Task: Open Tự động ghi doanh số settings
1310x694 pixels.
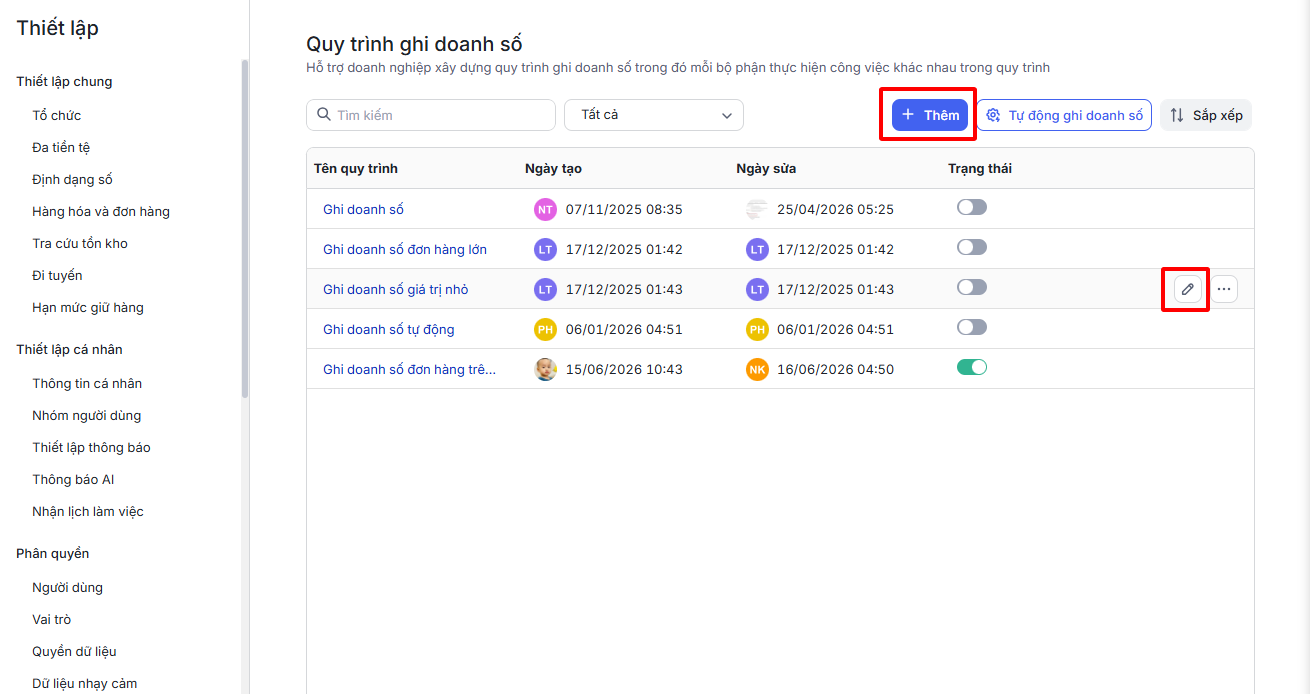Action: (x=1064, y=115)
